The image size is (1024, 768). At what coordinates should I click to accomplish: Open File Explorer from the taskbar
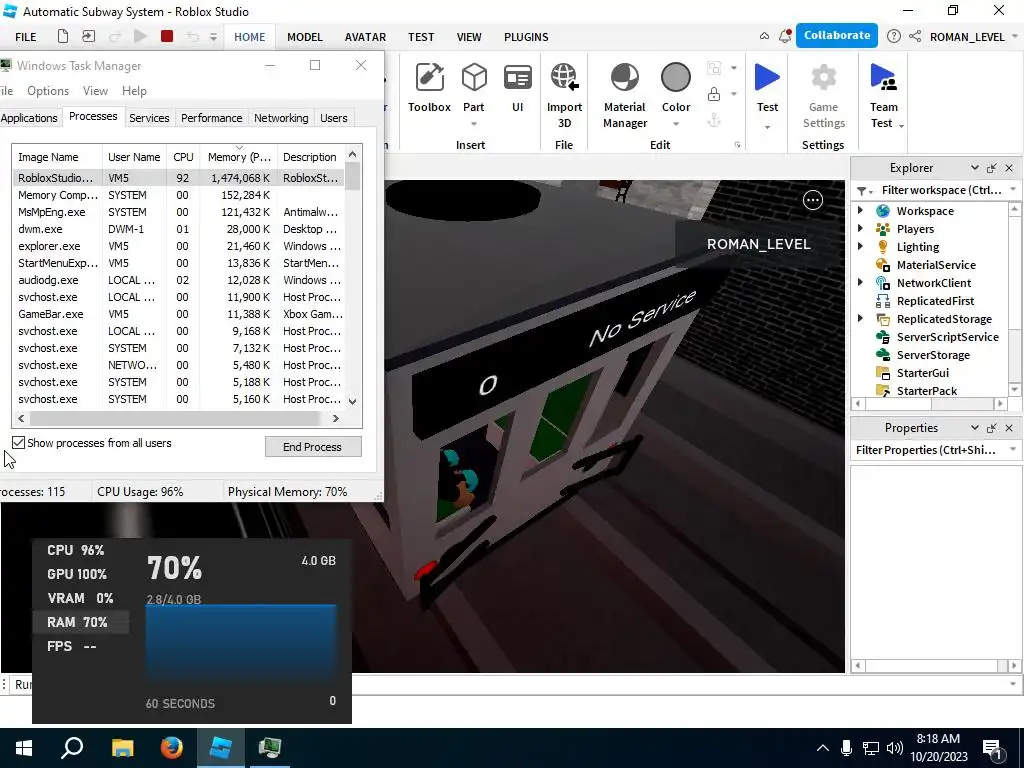tap(122, 748)
